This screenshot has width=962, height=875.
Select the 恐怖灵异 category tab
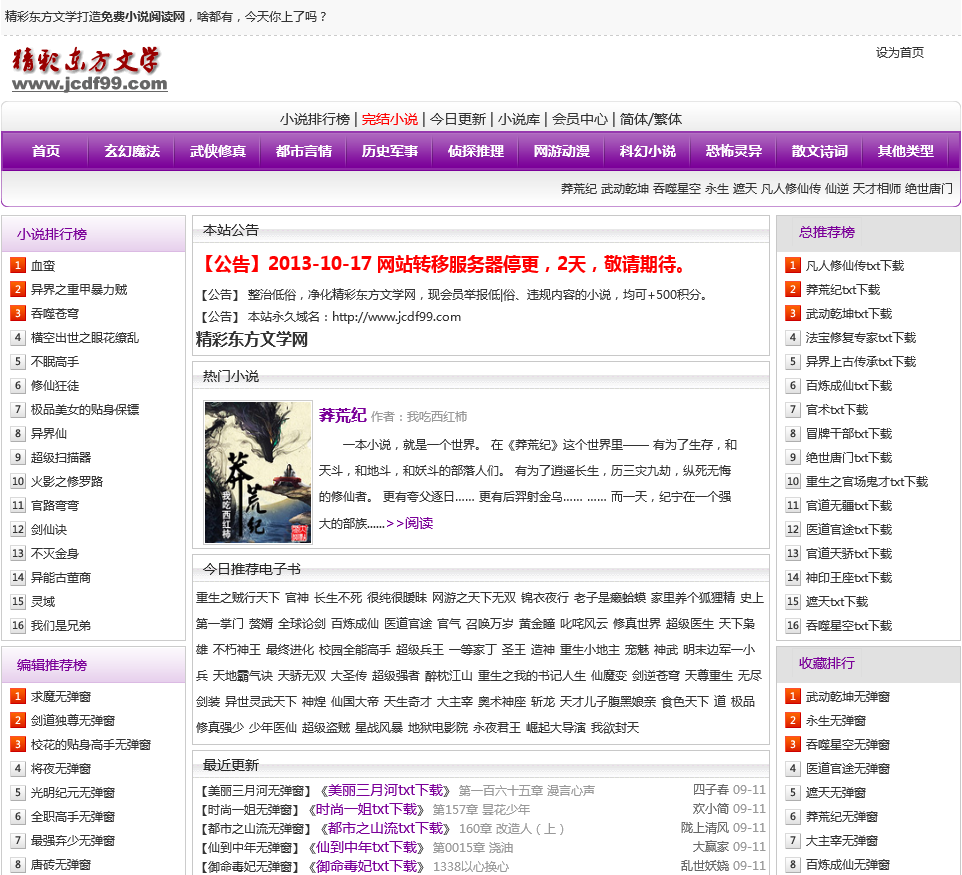click(x=733, y=151)
